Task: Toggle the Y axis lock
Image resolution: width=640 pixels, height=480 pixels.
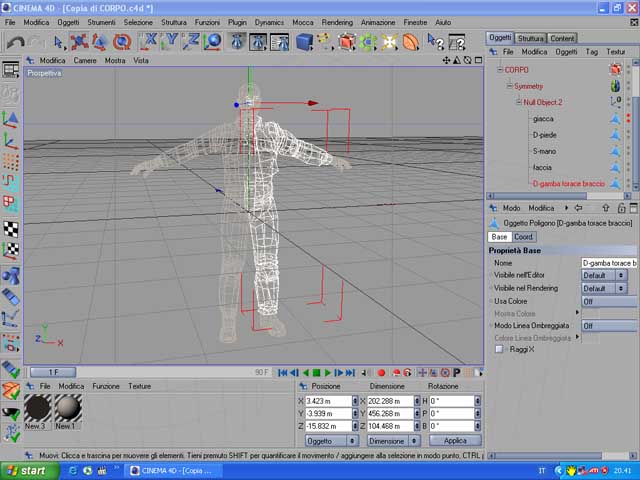Action: pos(169,42)
